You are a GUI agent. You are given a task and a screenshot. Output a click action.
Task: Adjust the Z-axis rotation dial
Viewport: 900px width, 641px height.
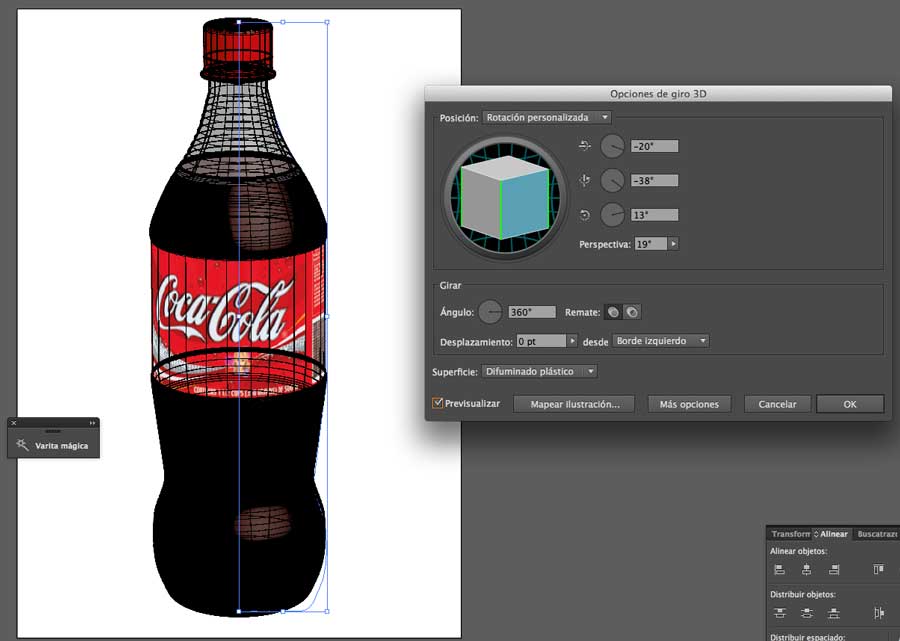(x=612, y=215)
